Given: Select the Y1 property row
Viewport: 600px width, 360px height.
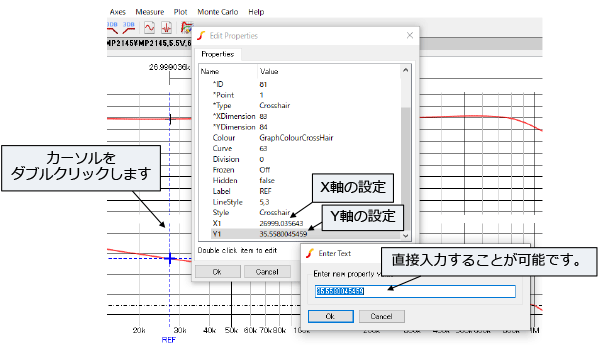Looking at the screenshot, I should click(305, 234).
